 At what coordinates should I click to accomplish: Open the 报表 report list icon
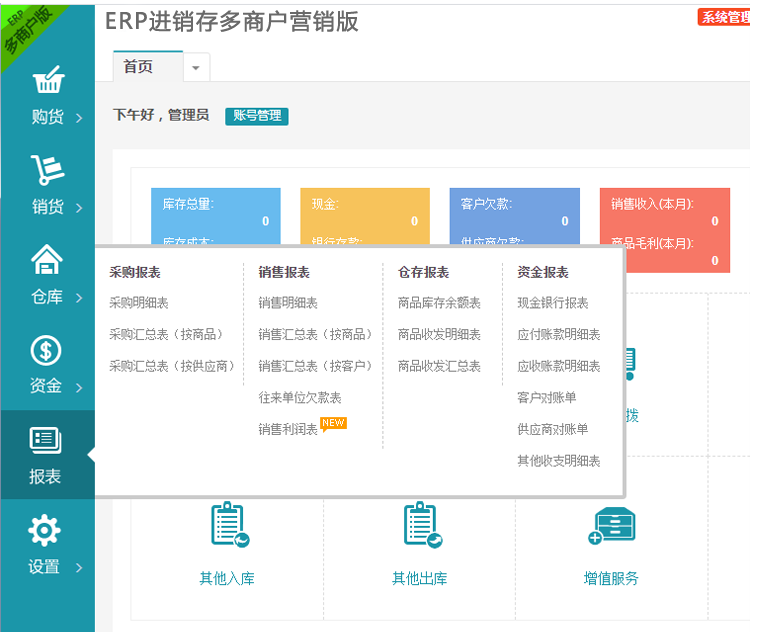pos(45,440)
